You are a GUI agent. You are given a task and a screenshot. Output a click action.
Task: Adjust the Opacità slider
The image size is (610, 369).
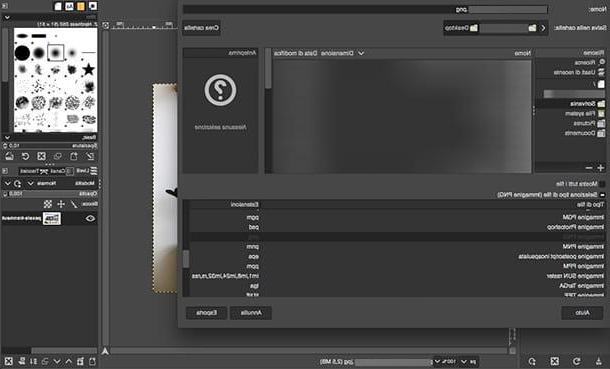coord(50,193)
